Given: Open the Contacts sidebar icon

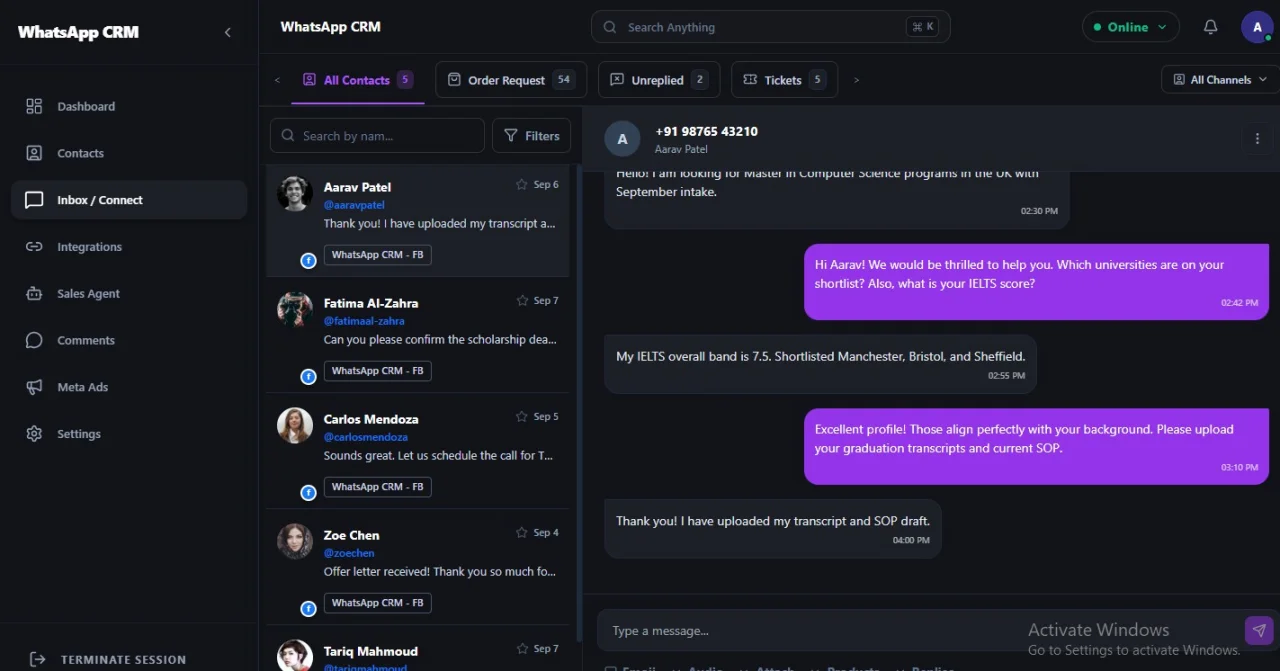Looking at the screenshot, I should tap(34, 153).
